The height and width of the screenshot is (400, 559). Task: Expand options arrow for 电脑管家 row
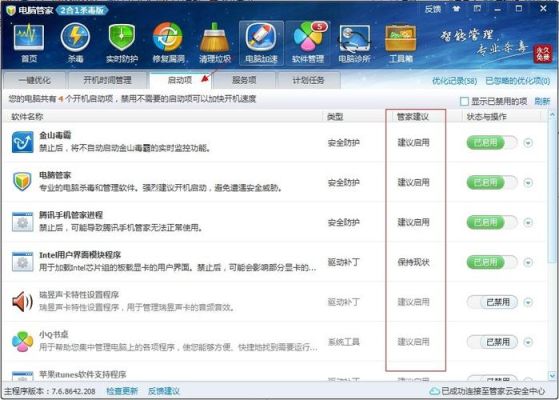click(x=528, y=183)
